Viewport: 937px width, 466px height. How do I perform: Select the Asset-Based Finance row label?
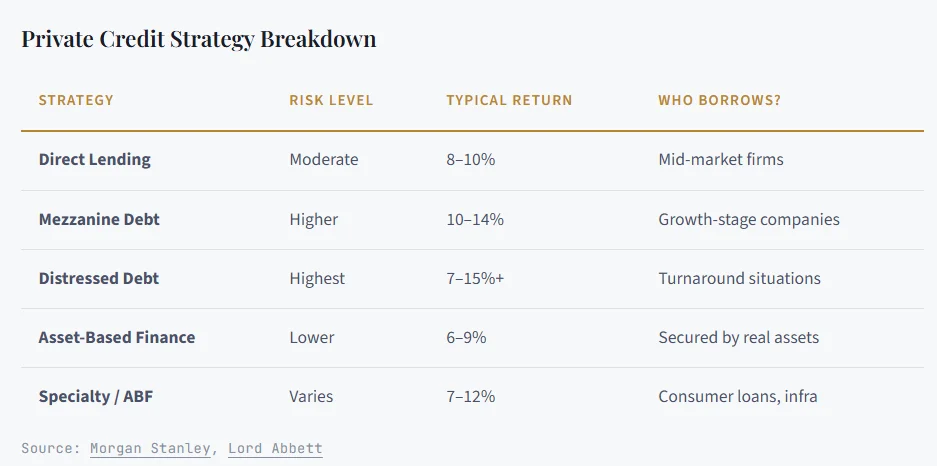click(x=117, y=337)
